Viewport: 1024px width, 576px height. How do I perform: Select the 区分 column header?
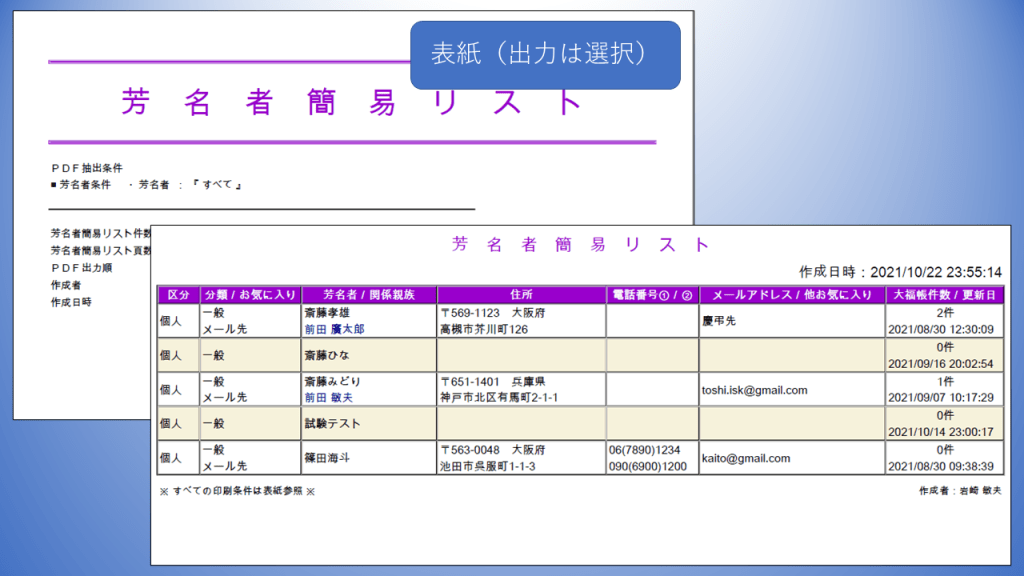click(178, 295)
